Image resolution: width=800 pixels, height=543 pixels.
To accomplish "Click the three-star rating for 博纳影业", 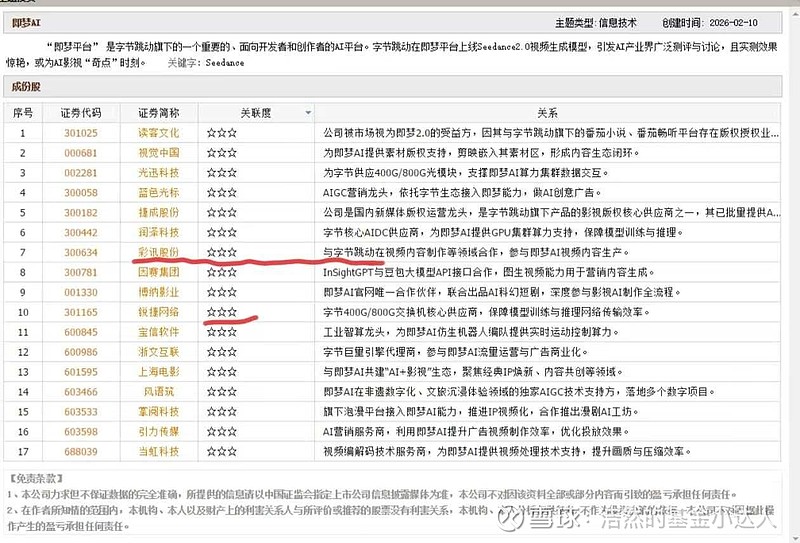I will (x=222, y=292).
